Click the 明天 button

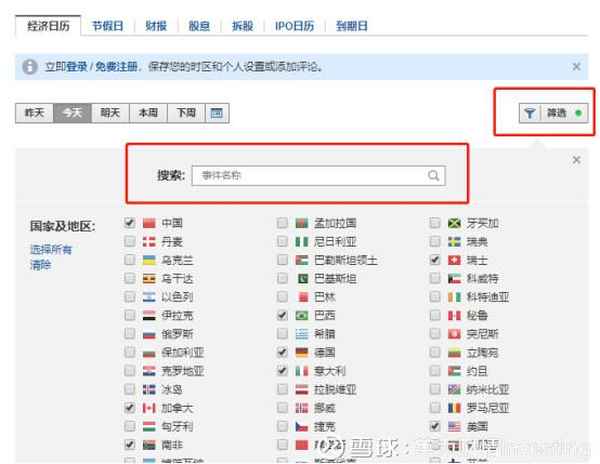(109, 113)
